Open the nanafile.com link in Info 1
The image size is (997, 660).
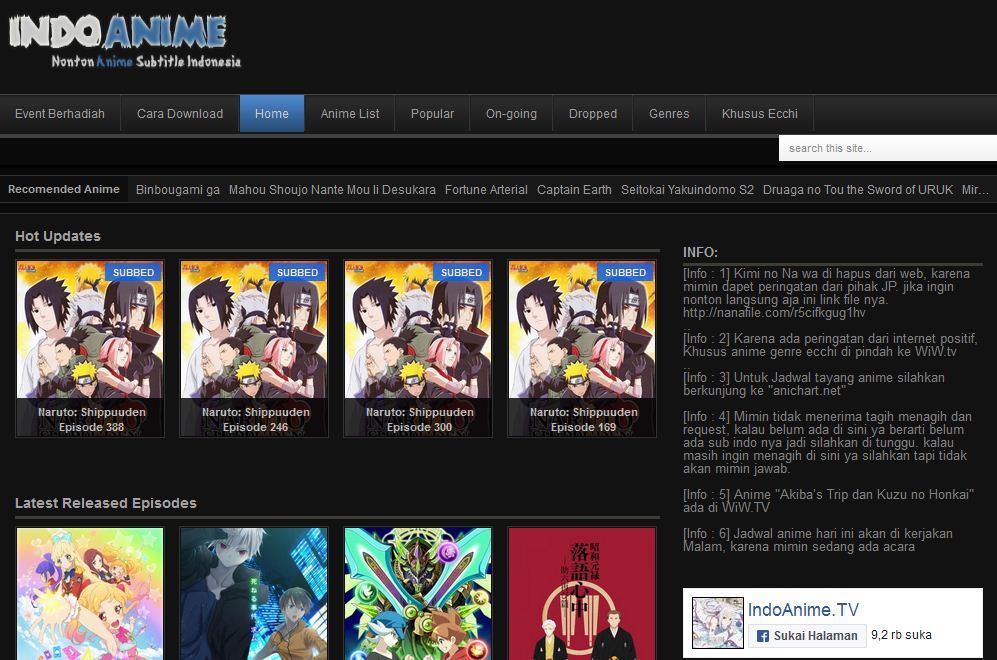(774, 313)
